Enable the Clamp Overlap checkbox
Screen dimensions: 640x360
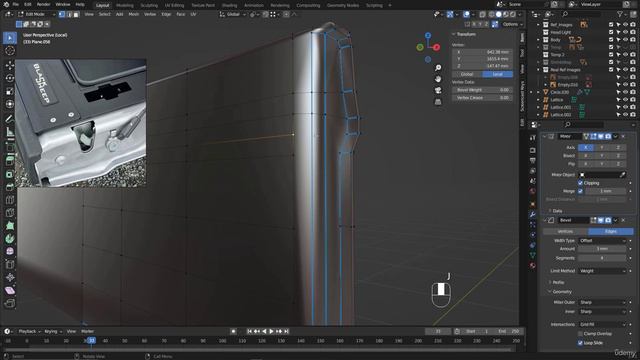pos(580,334)
